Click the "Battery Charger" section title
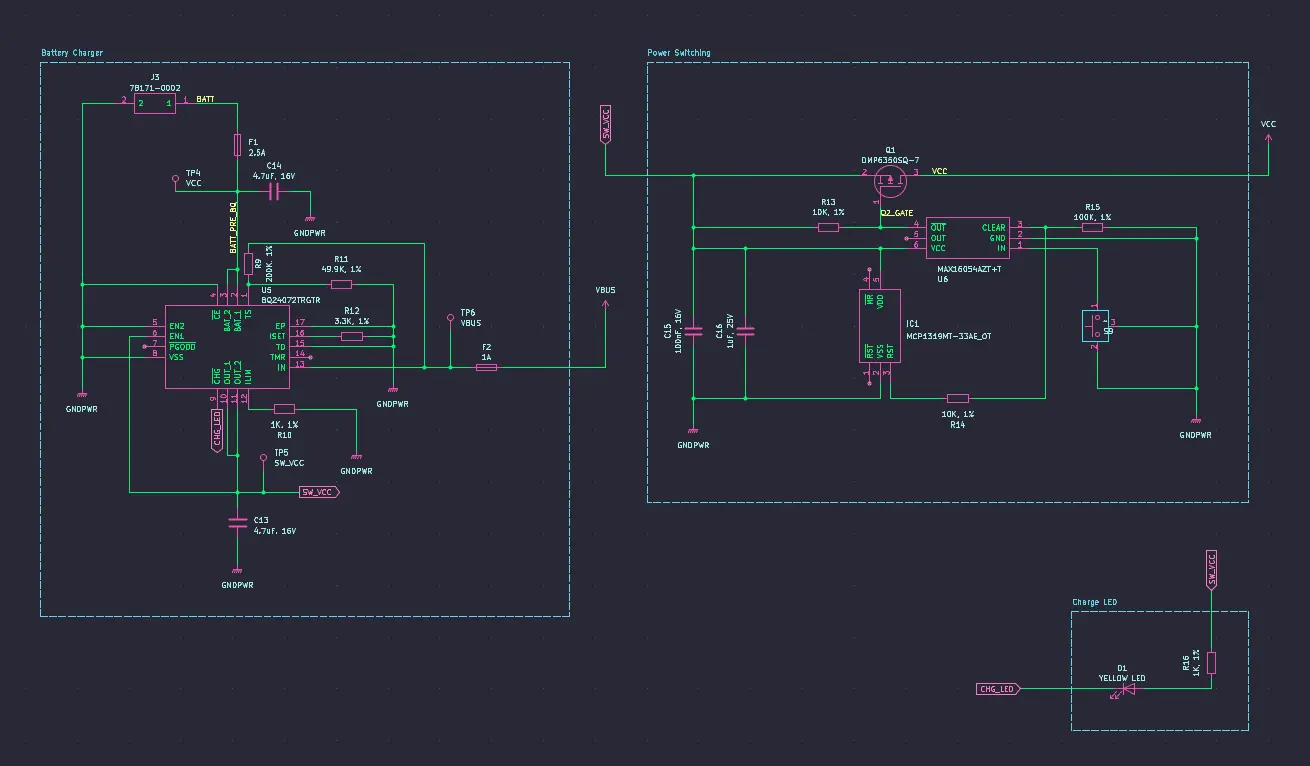This screenshot has width=1310, height=766. point(72,53)
